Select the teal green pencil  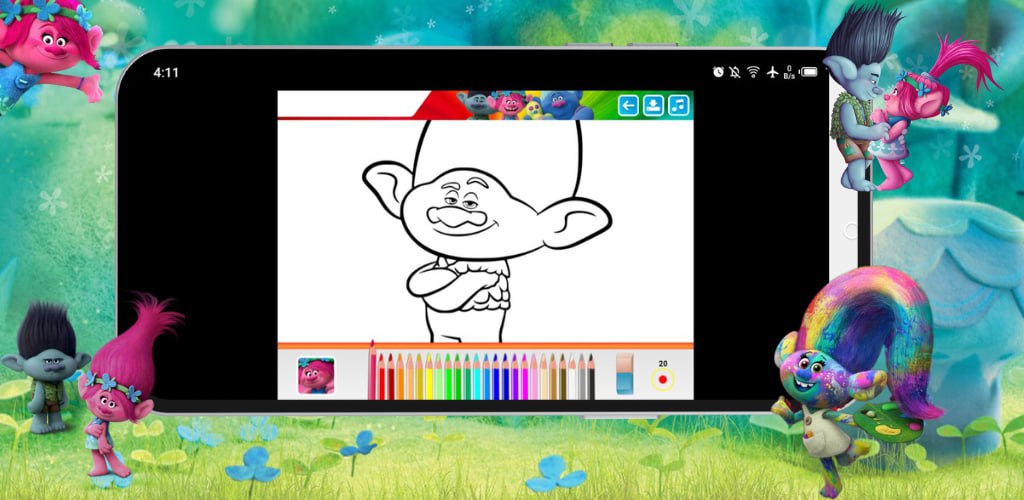click(x=467, y=377)
